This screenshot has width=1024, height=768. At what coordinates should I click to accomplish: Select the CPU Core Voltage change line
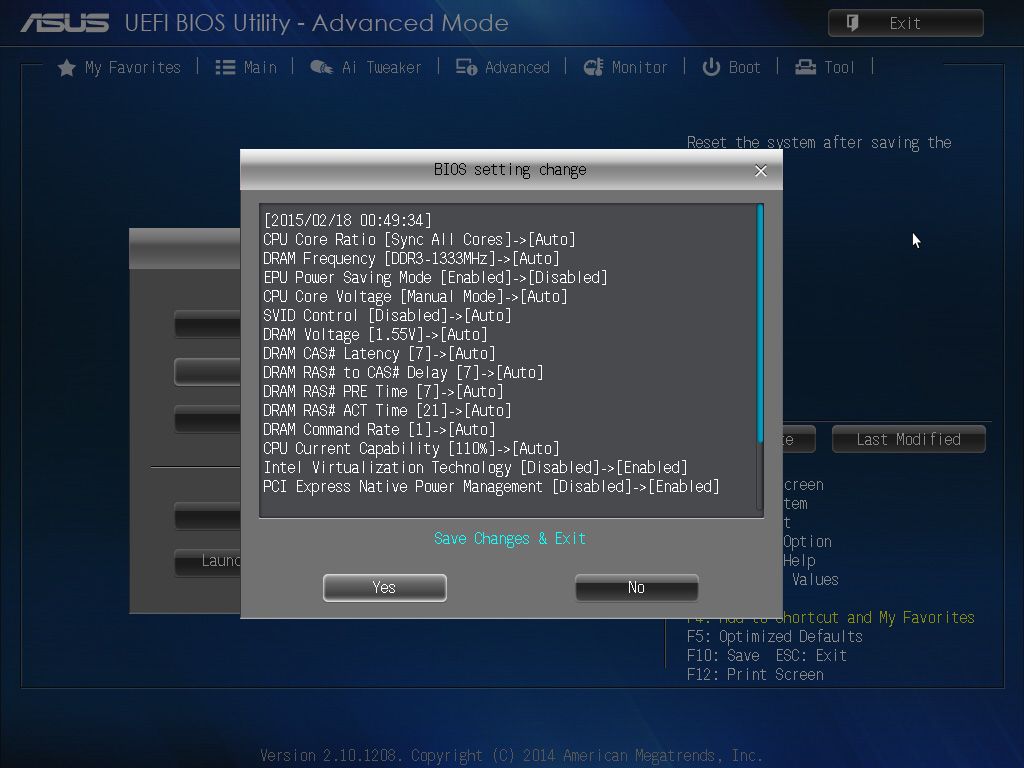(415, 296)
